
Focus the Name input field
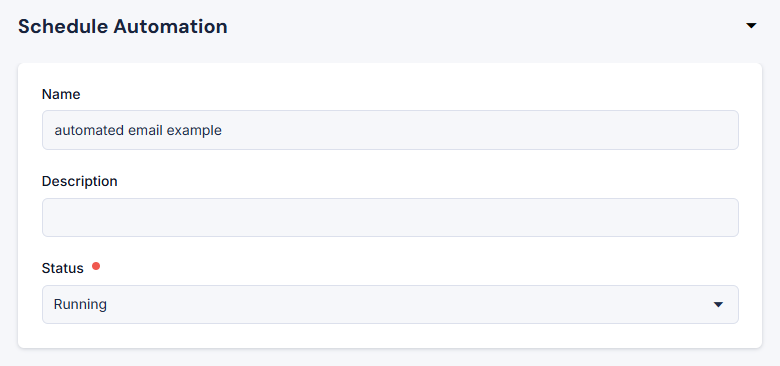click(390, 130)
